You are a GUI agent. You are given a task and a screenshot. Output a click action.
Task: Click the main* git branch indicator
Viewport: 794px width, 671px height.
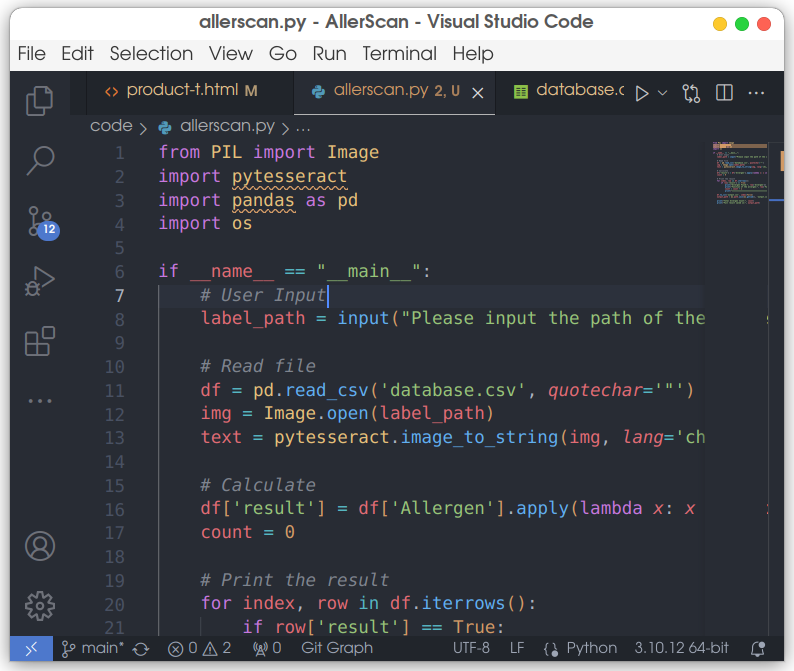tap(92, 648)
